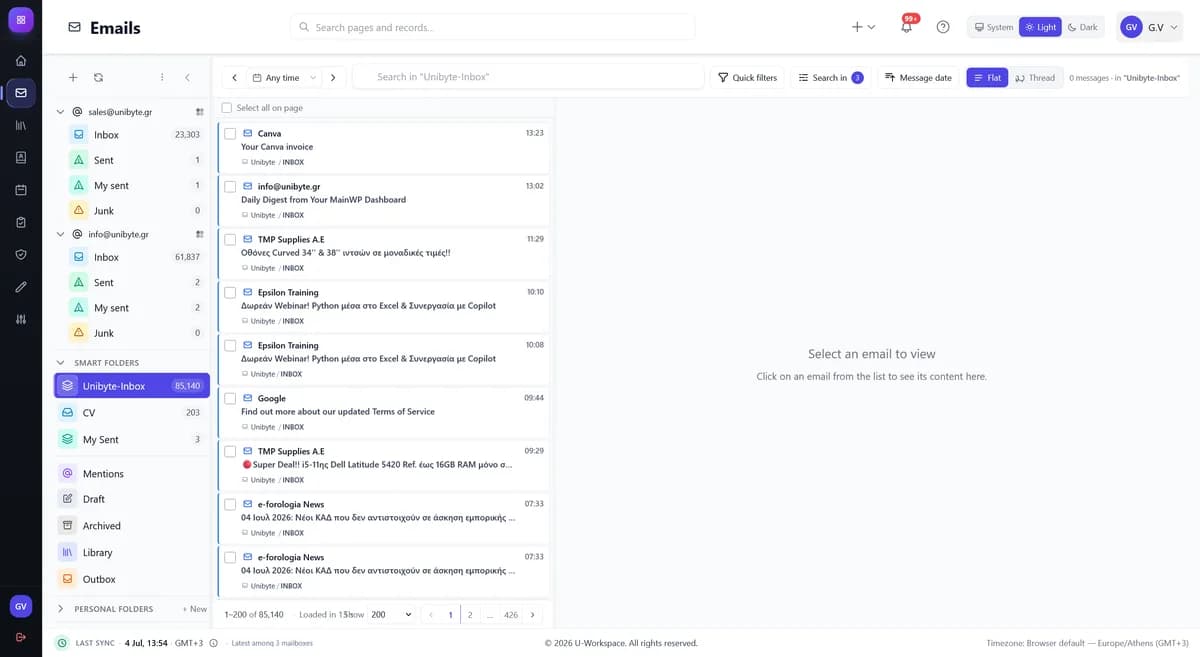
Task: Select the Dark theme option
Action: pyautogui.click(x=1083, y=27)
